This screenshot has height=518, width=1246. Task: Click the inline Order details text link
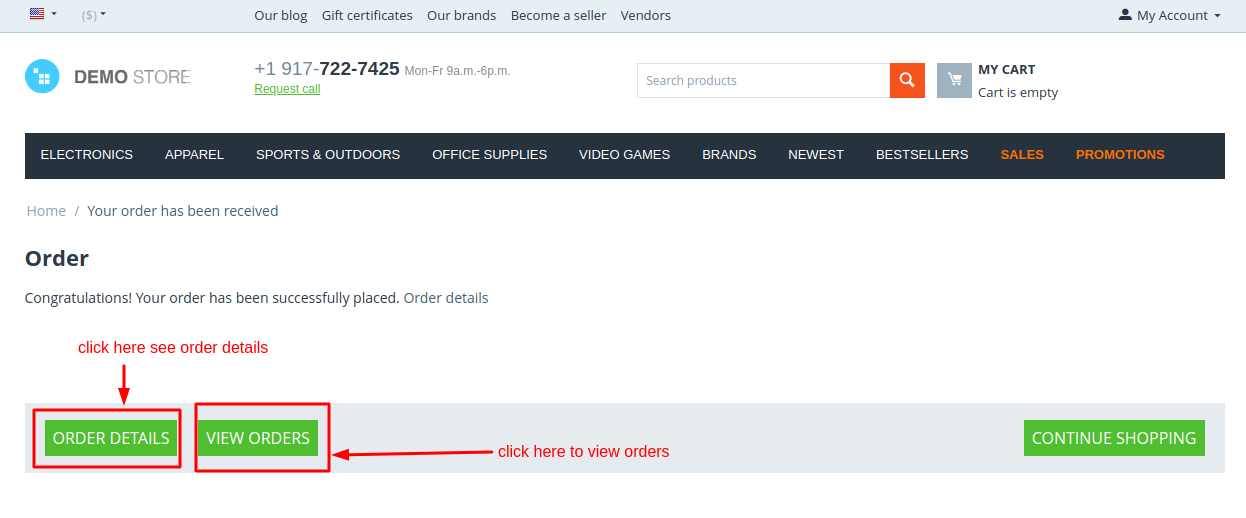(446, 298)
